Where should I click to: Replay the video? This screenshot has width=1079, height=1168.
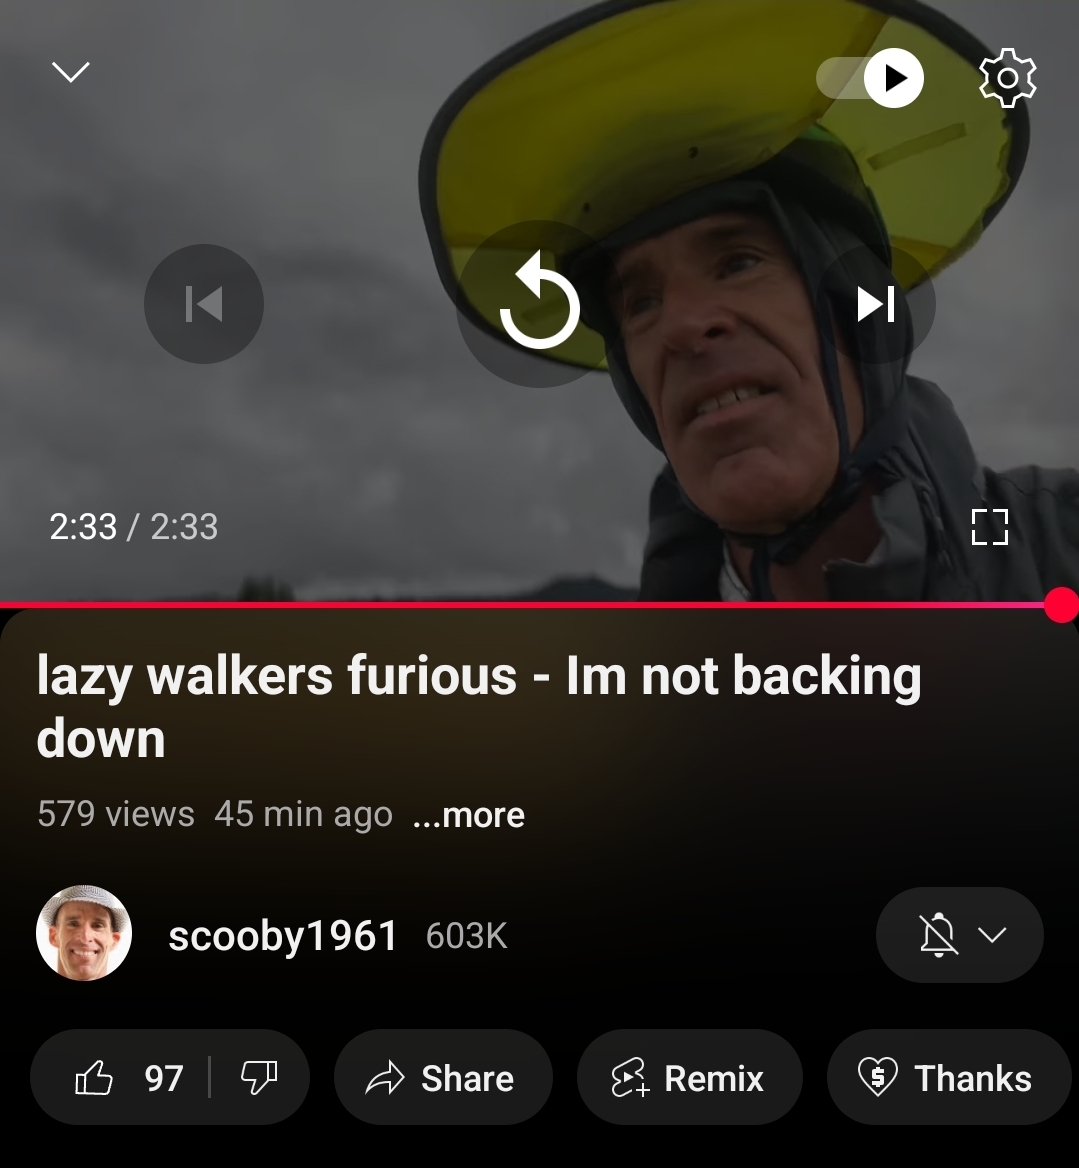click(540, 304)
